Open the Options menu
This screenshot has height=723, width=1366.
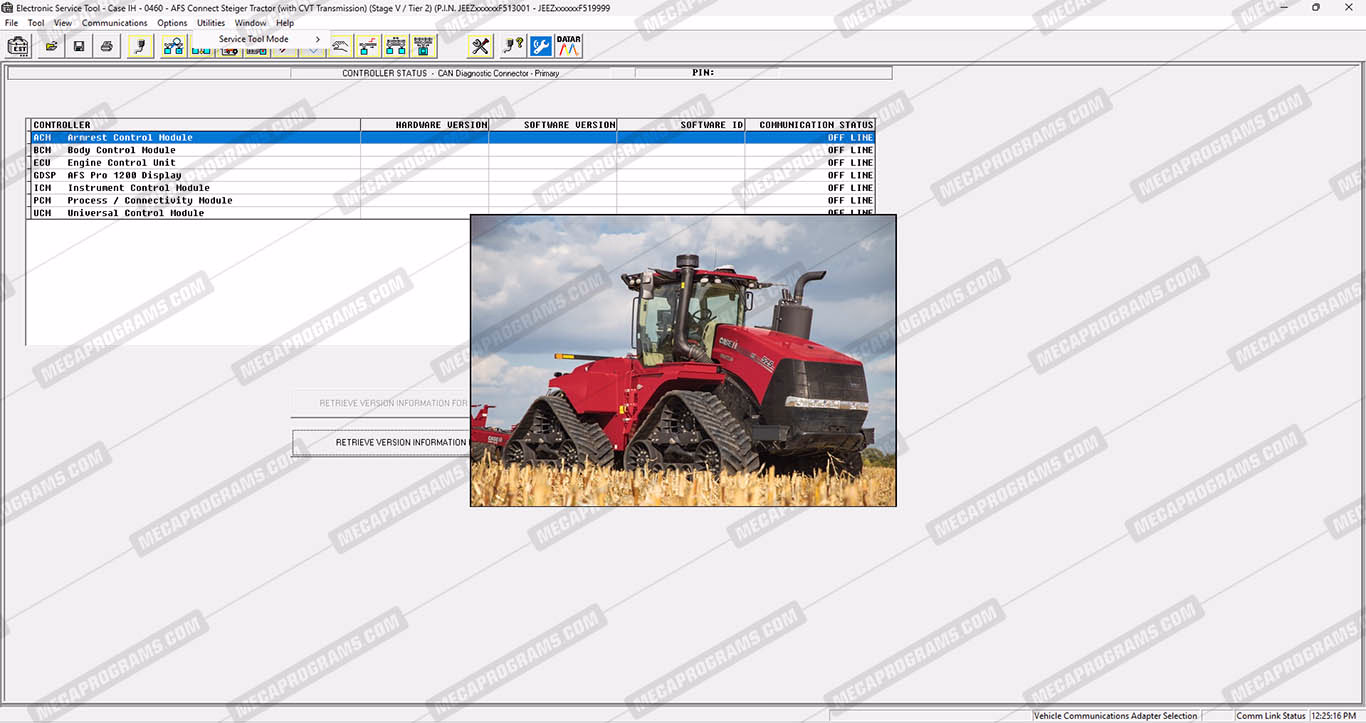[172, 23]
